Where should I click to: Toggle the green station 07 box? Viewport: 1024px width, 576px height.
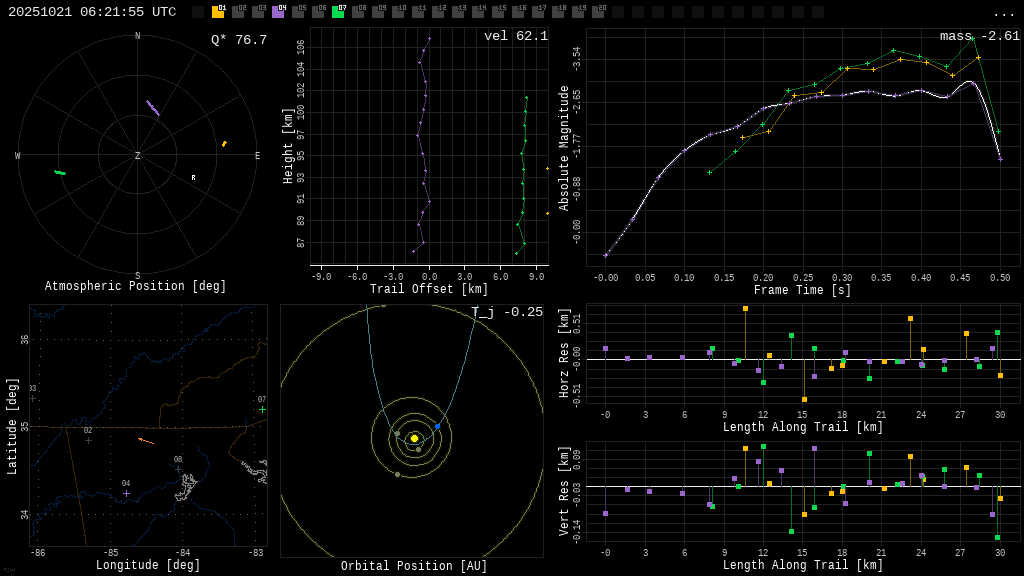click(x=338, y=12)
